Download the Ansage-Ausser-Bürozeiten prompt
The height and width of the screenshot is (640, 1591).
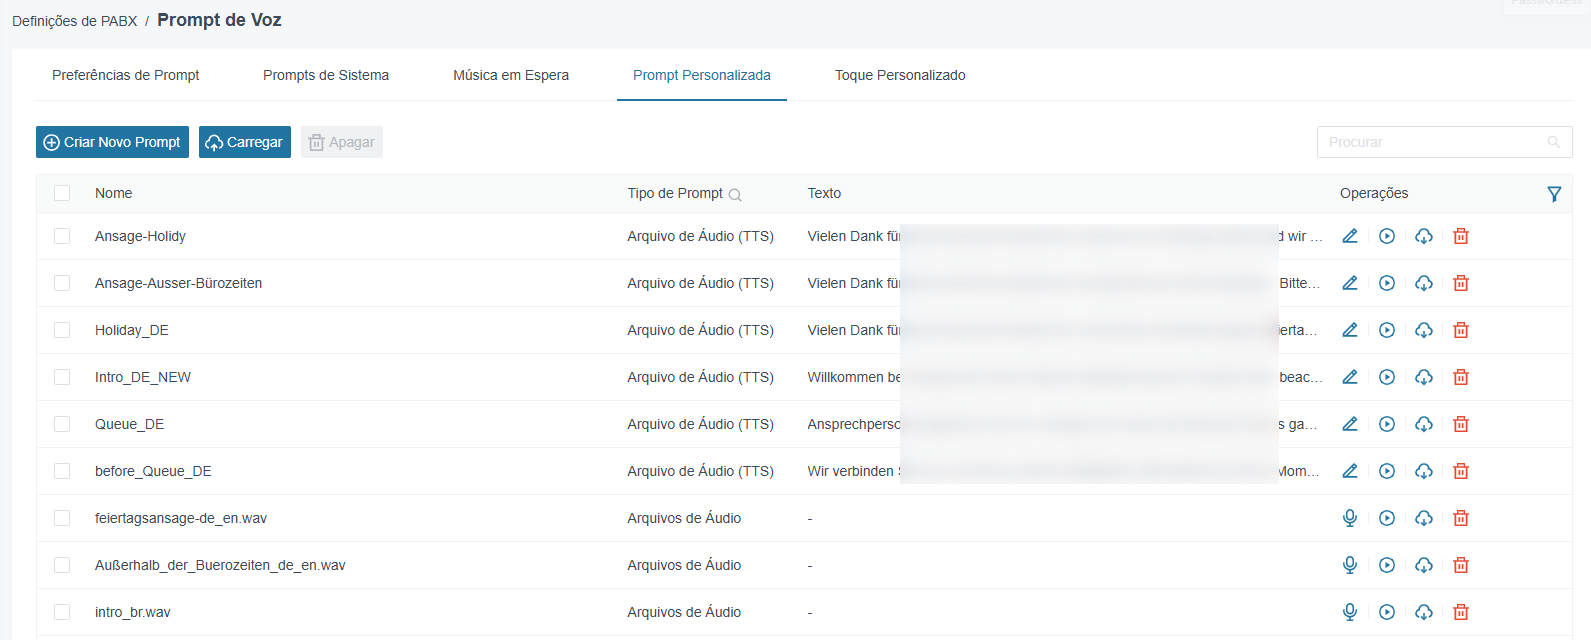click(1424, 283)
